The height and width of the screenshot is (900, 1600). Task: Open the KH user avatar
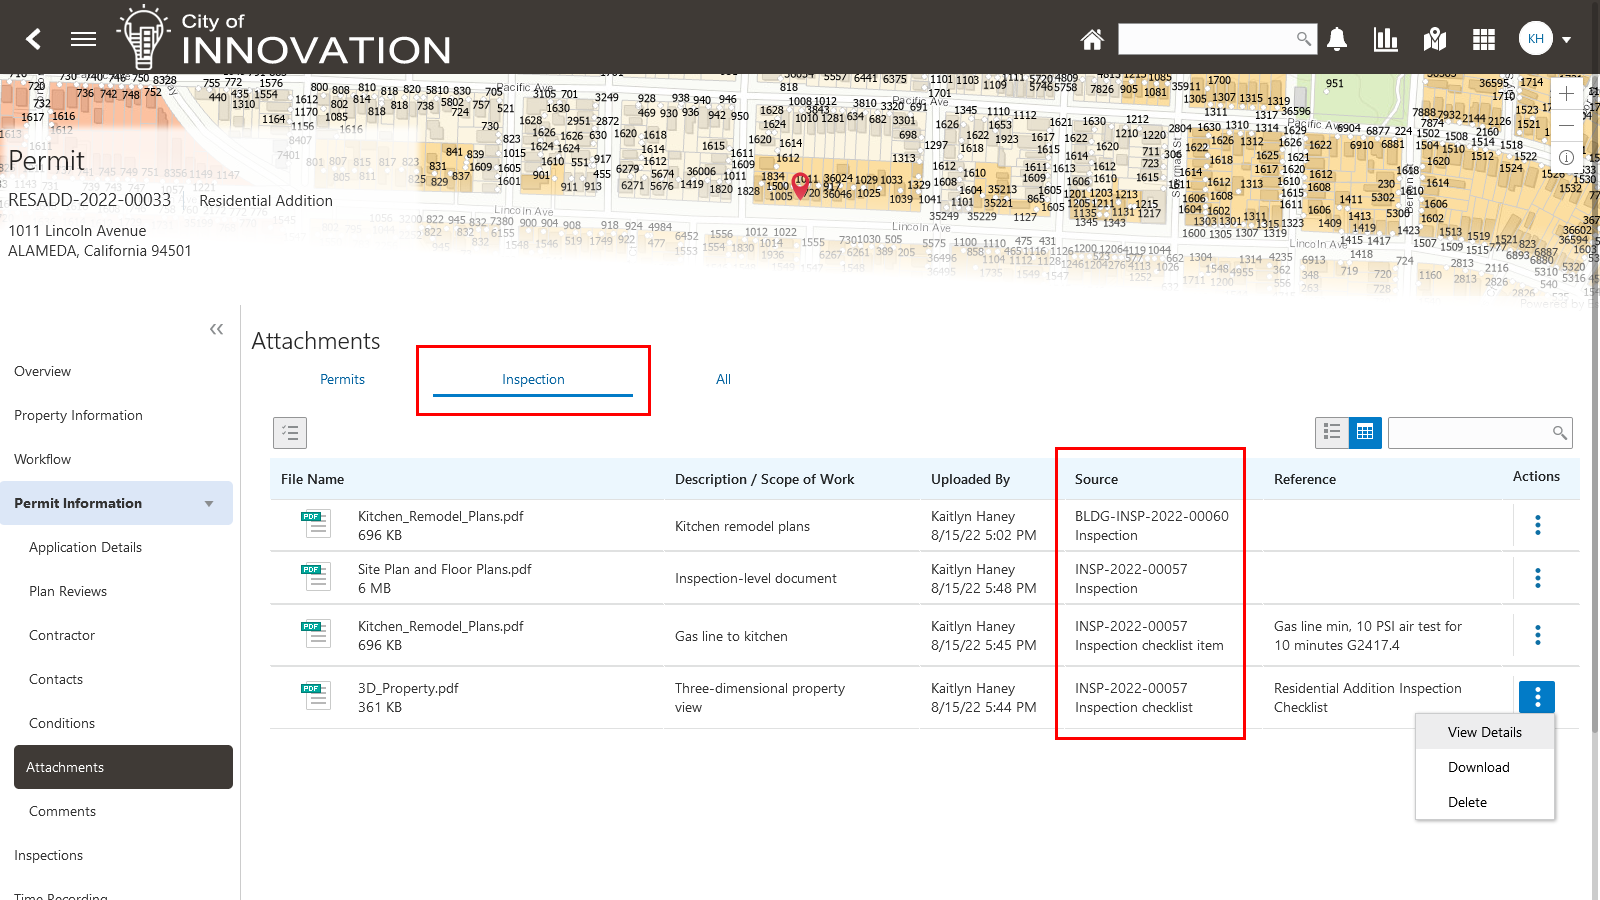point(1535,39)
